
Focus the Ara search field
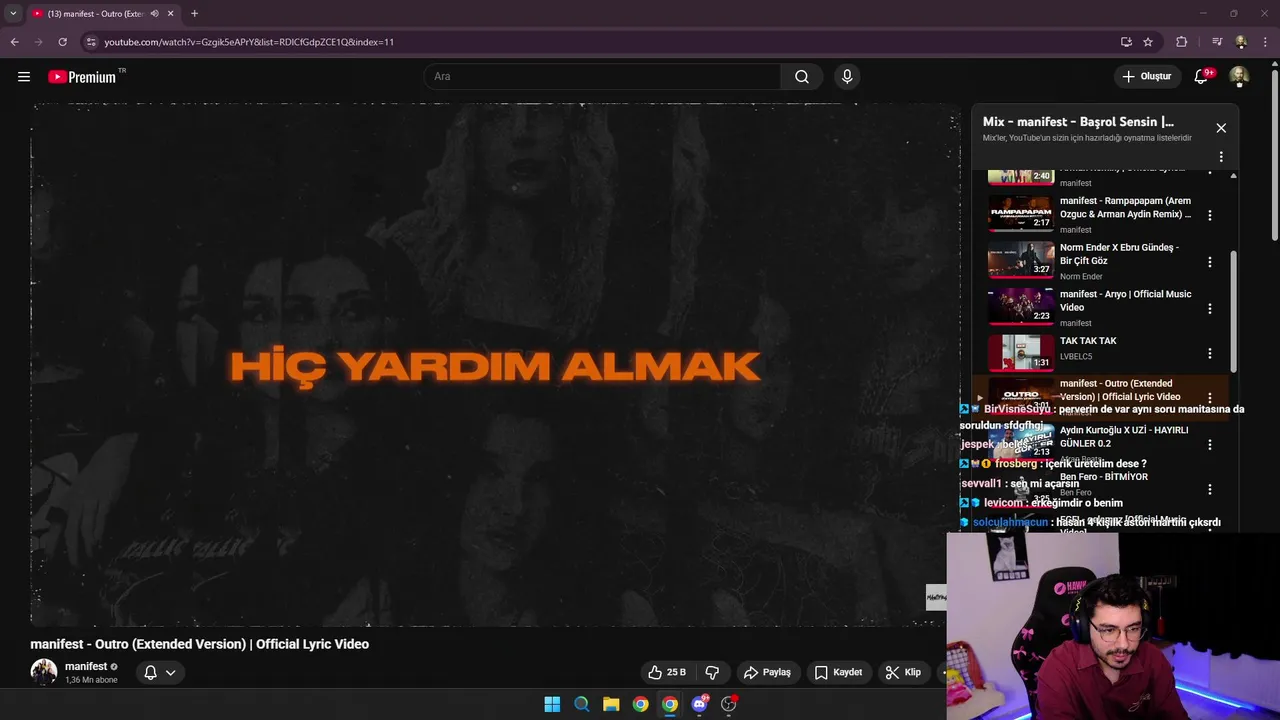point(603,77)
